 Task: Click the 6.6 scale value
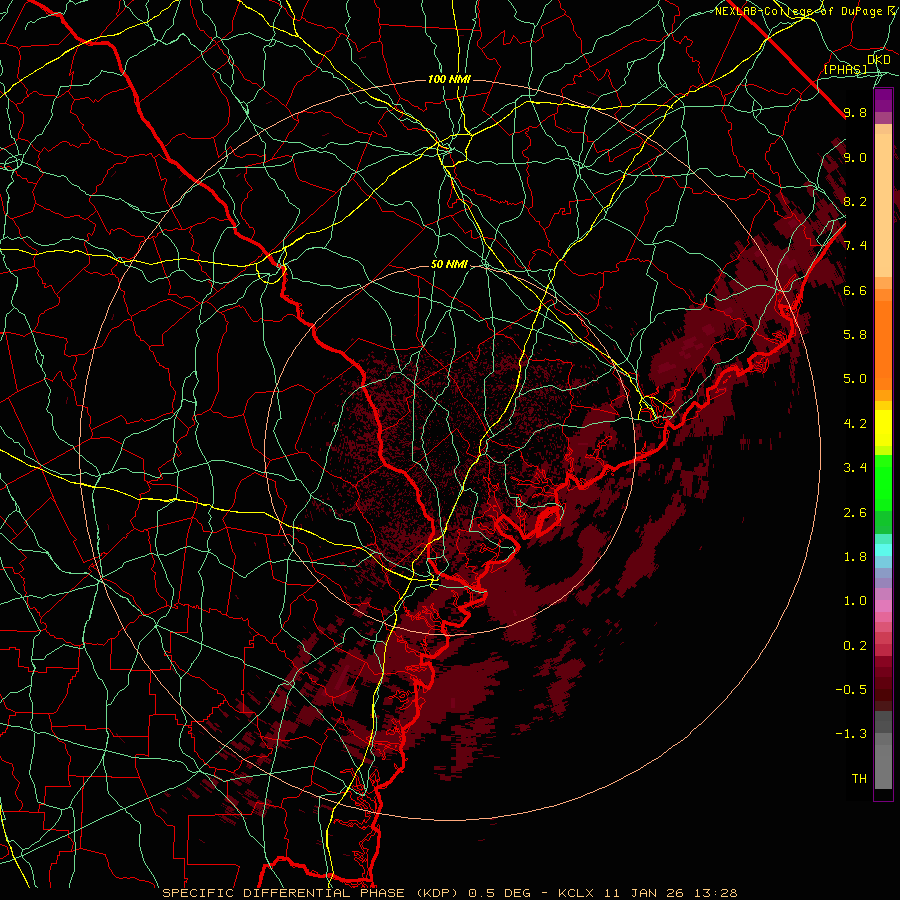pyautogui.click(x=855, y=290)
